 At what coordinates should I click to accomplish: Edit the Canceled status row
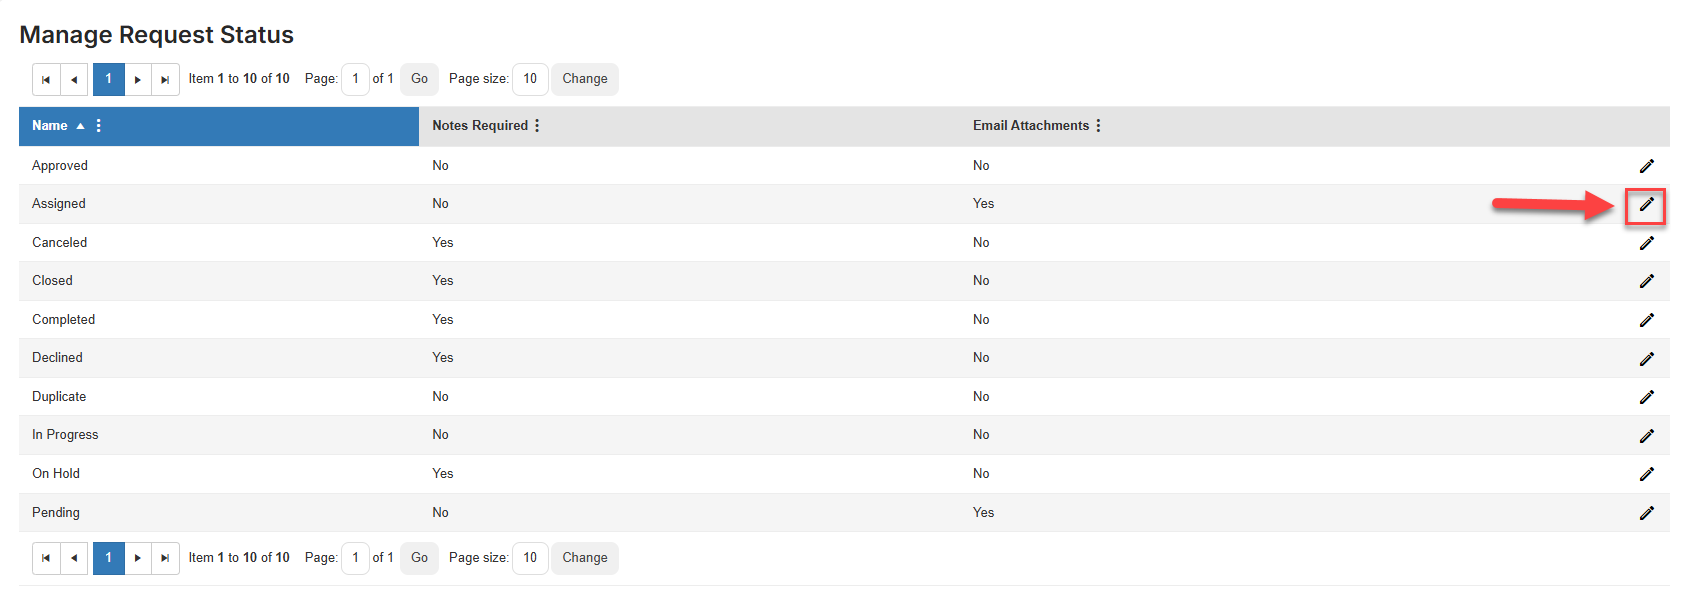tap(1646, 243)
